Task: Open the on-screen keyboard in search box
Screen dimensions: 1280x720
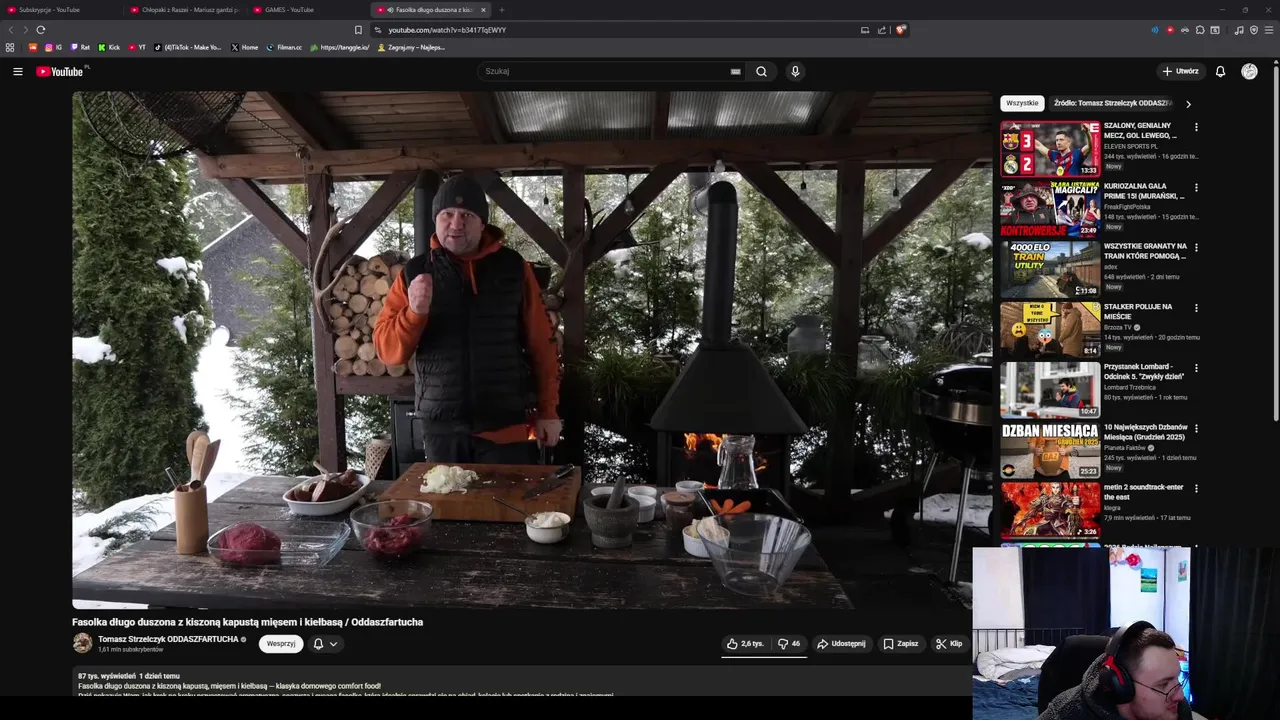Action: click(735, 71)
